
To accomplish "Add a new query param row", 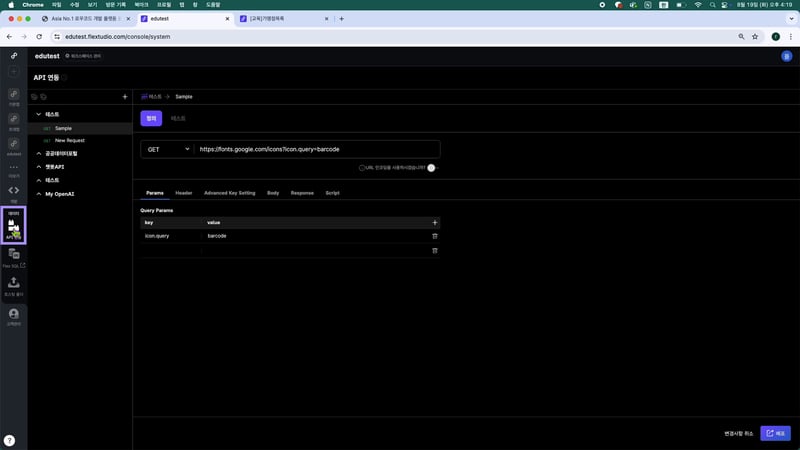I will (434, 222).
